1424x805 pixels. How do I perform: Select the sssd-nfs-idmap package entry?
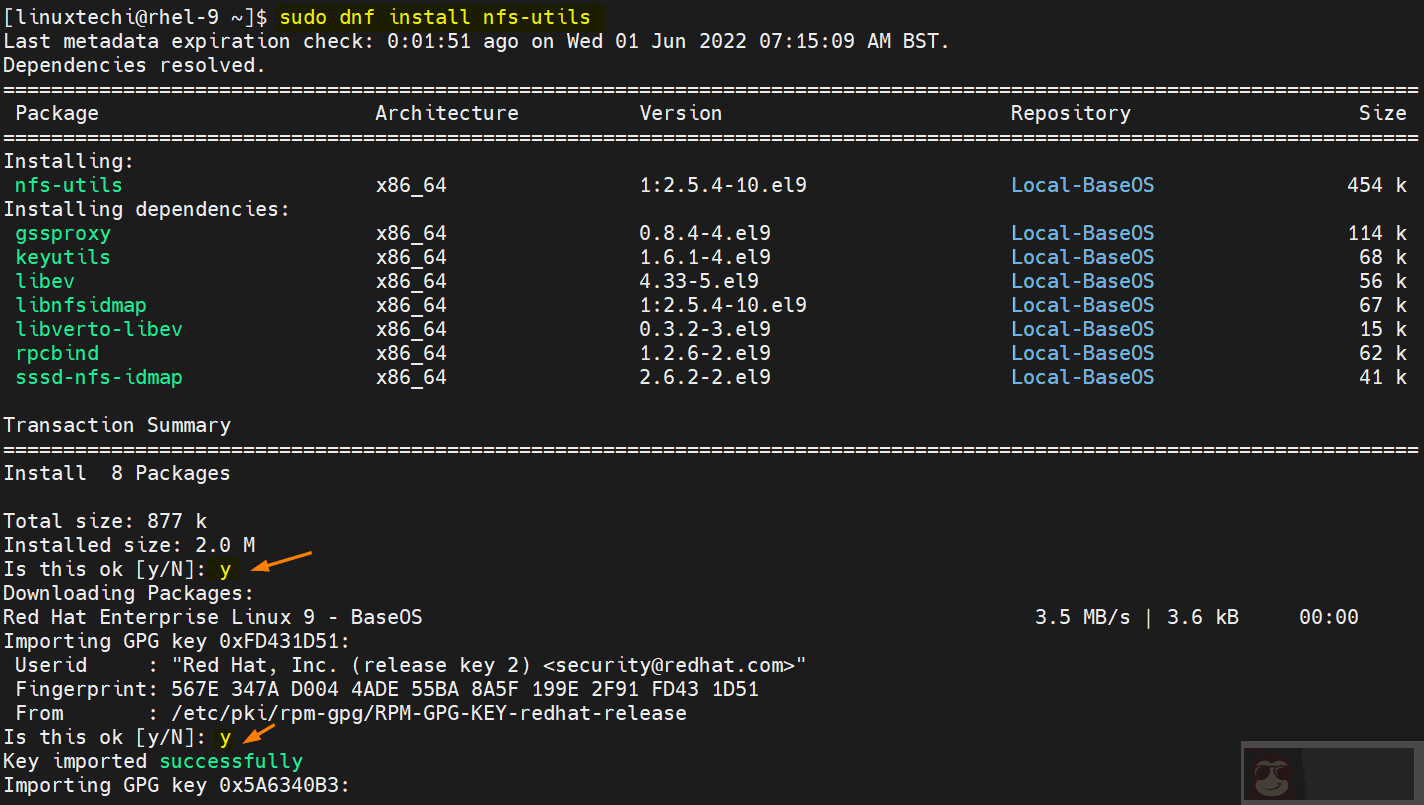point(99,377)
